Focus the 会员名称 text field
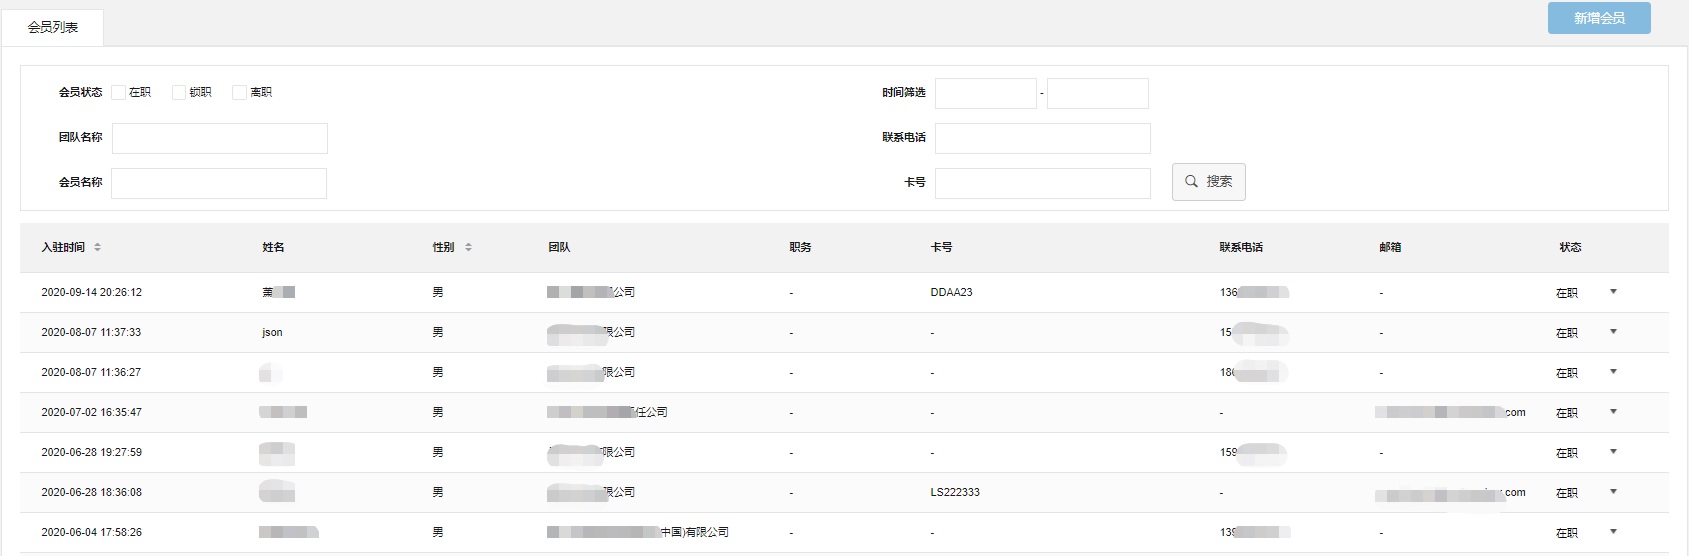This screenshot has width=1689, height=556. pyautogui.click(x=219, y=183)
